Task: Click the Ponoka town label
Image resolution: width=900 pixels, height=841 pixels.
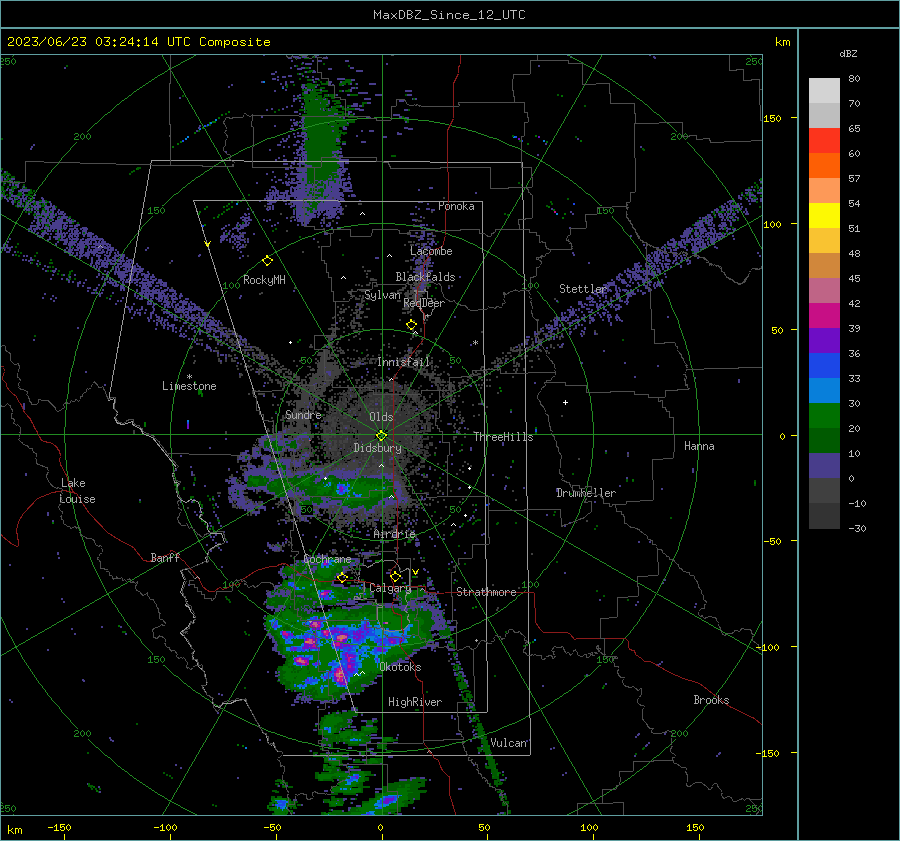Action: click(456, 206)
